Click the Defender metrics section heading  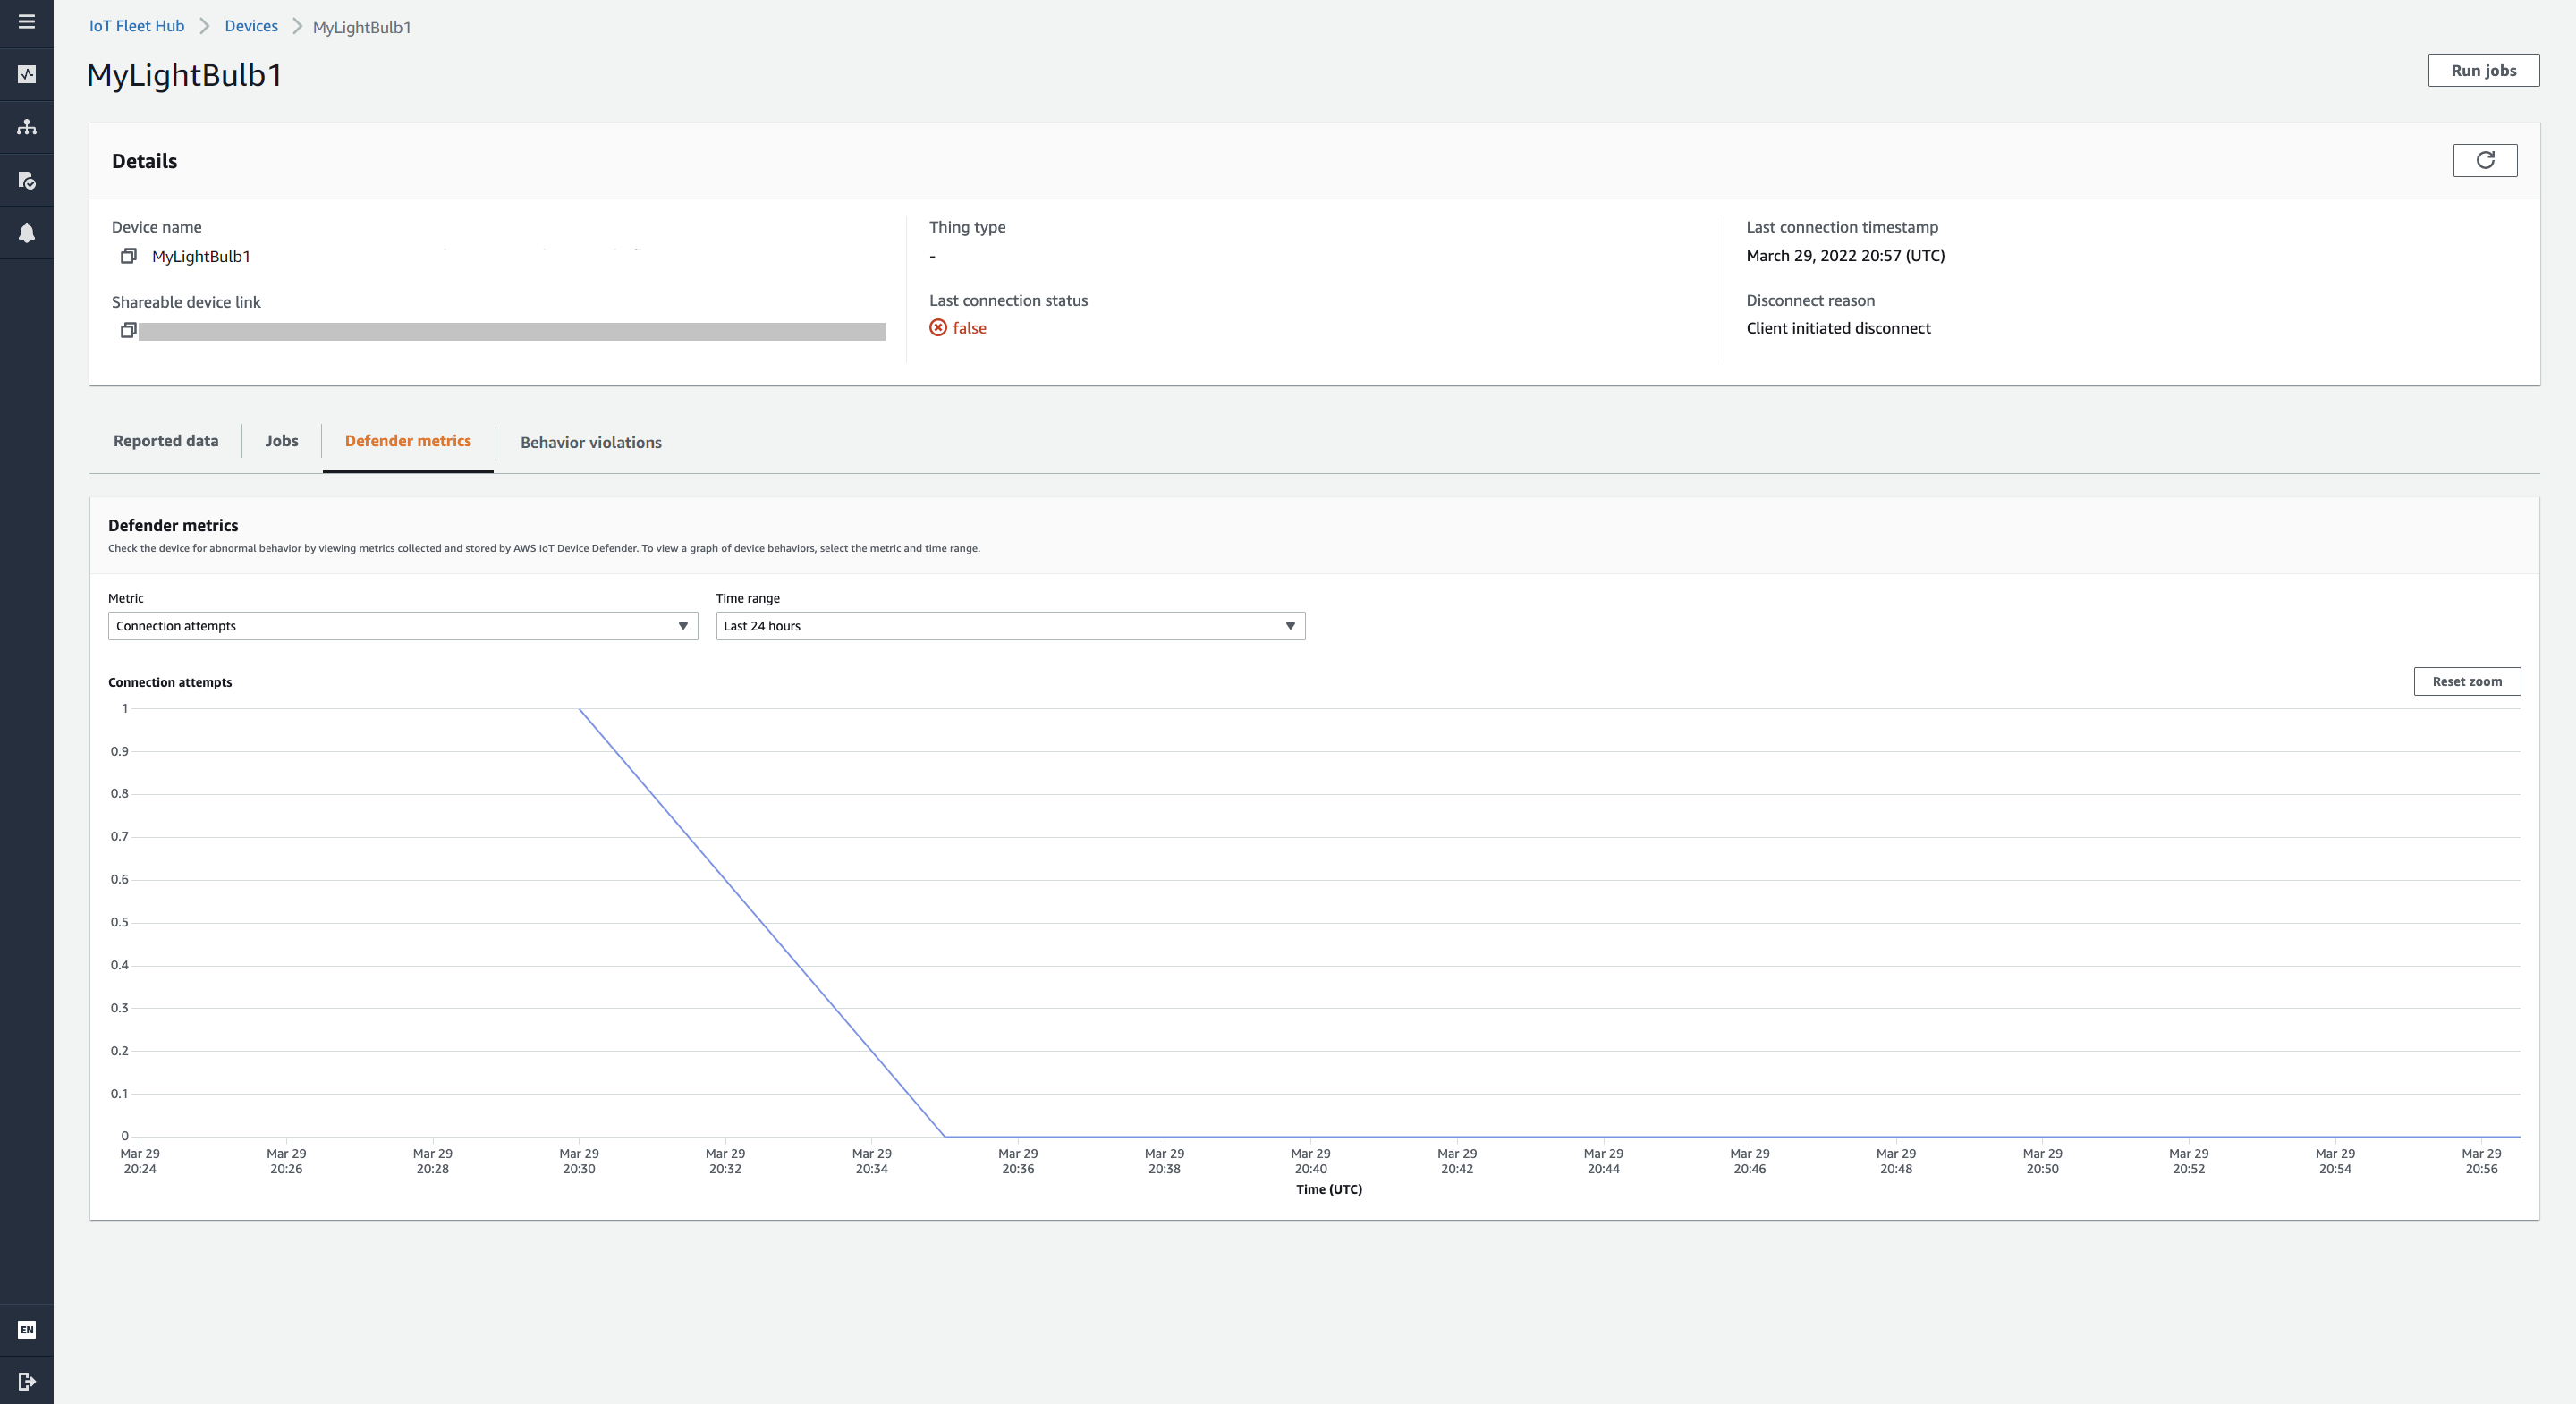tap(173, 525)
